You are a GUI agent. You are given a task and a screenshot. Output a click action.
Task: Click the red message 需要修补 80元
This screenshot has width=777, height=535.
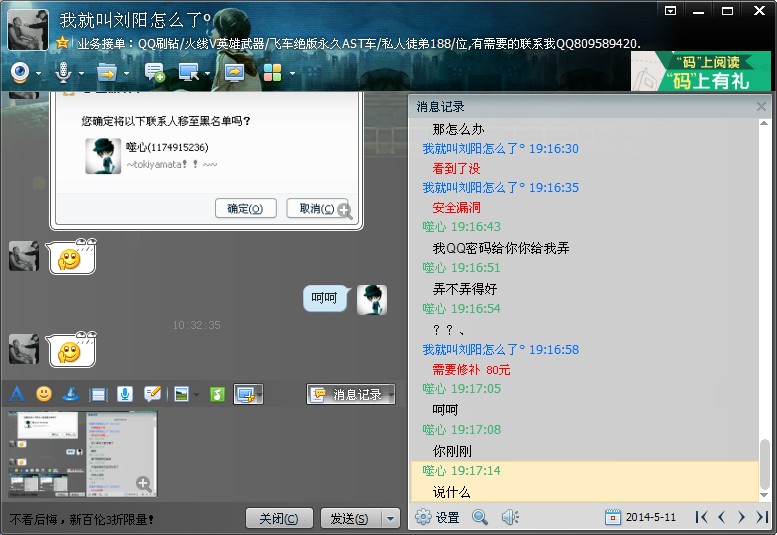point(471,370)
